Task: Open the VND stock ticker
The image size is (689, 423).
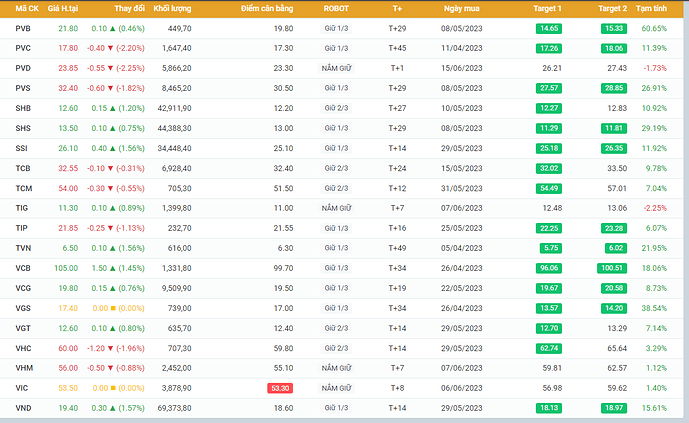Action: click(x=24, y=409)
